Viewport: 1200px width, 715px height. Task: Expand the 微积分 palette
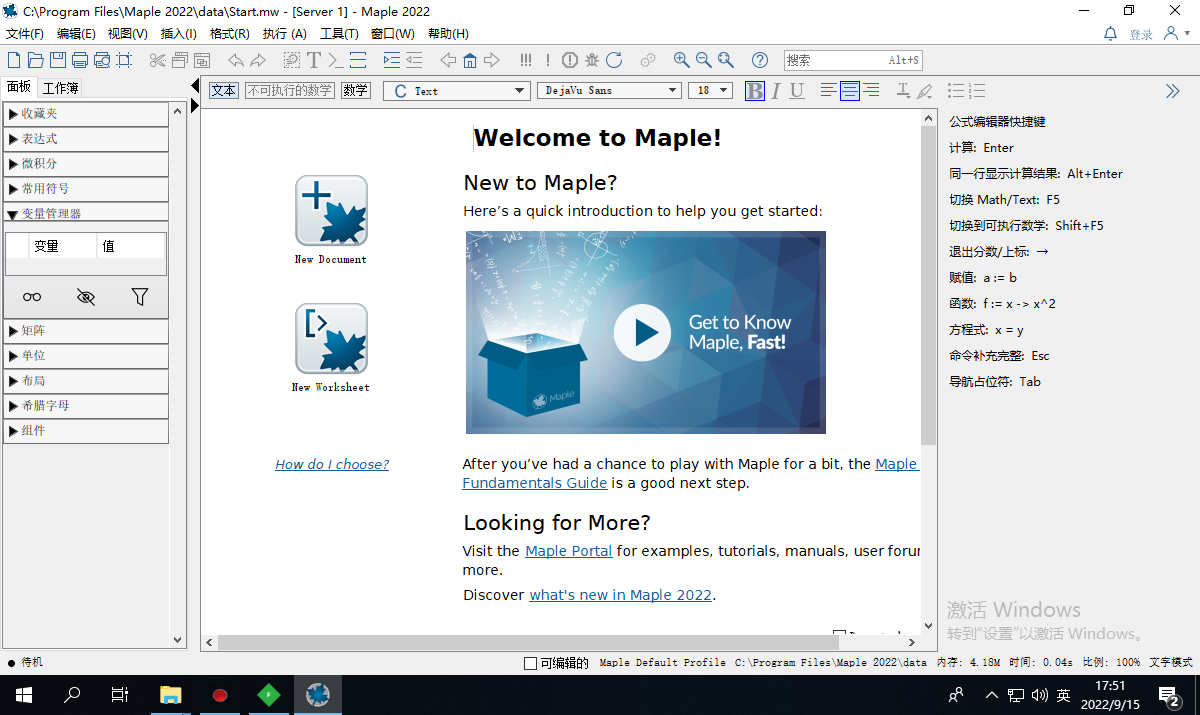click(86, 164)
